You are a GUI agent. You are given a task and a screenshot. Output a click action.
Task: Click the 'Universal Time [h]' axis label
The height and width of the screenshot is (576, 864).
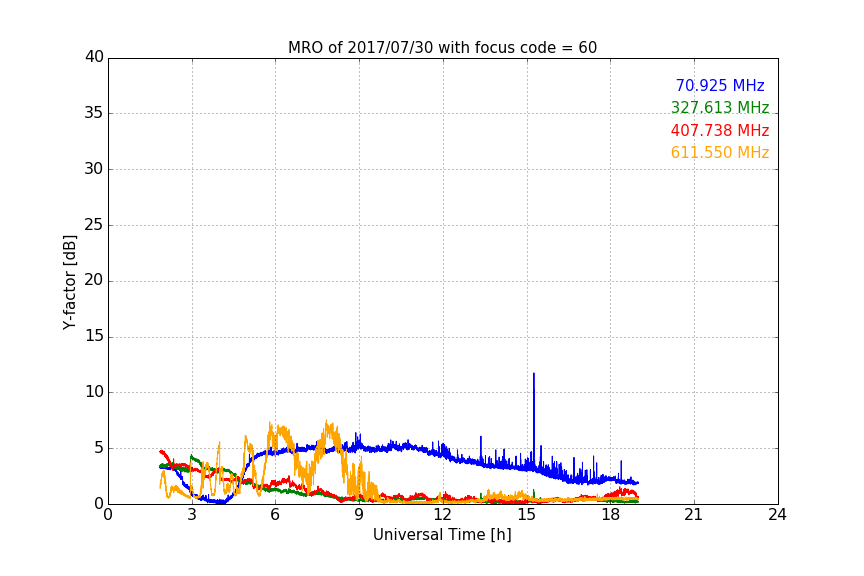click(x=442, y=535)
